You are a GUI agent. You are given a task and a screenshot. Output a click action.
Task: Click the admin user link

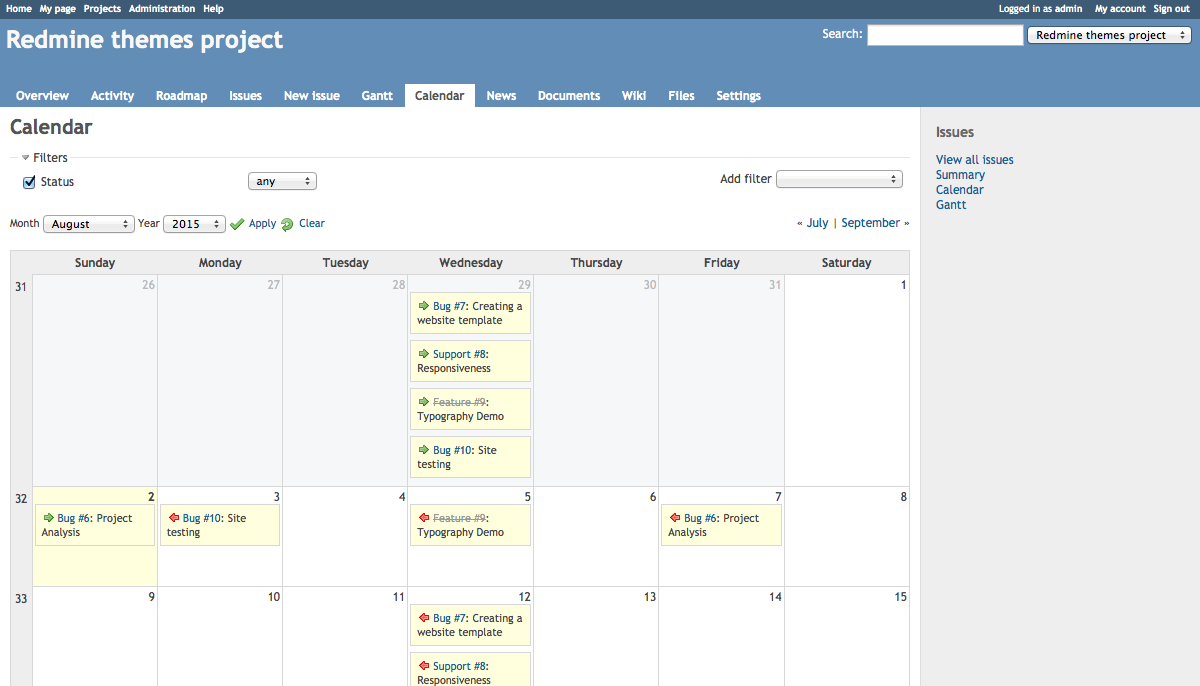point(1068,8)
